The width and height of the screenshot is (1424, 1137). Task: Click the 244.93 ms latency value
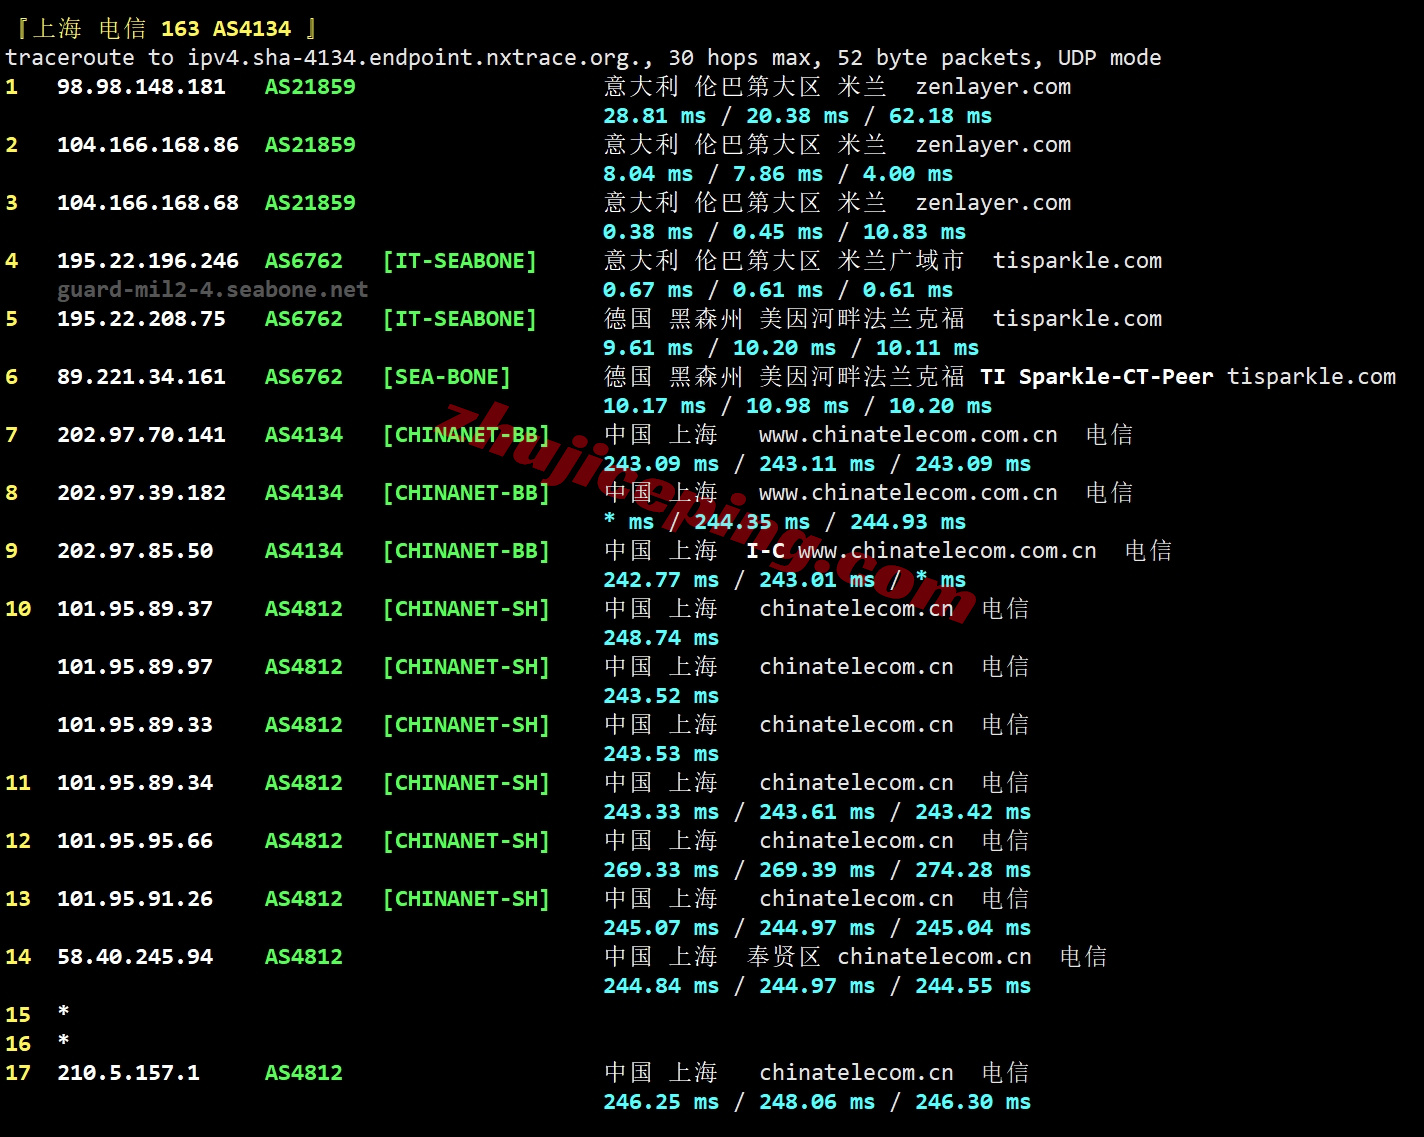[908, 522]
